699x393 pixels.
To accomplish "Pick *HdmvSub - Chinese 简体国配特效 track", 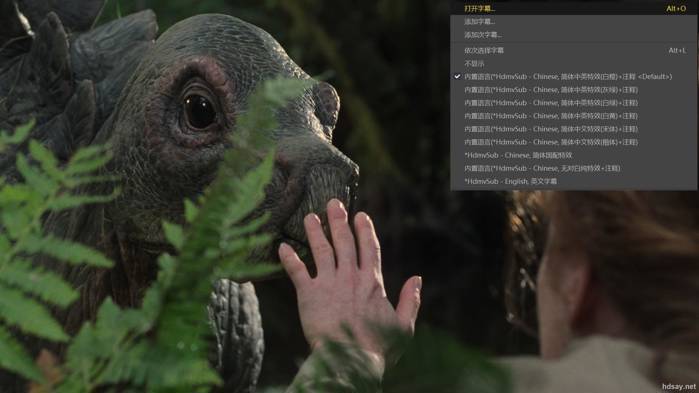I will coord(574,155).
